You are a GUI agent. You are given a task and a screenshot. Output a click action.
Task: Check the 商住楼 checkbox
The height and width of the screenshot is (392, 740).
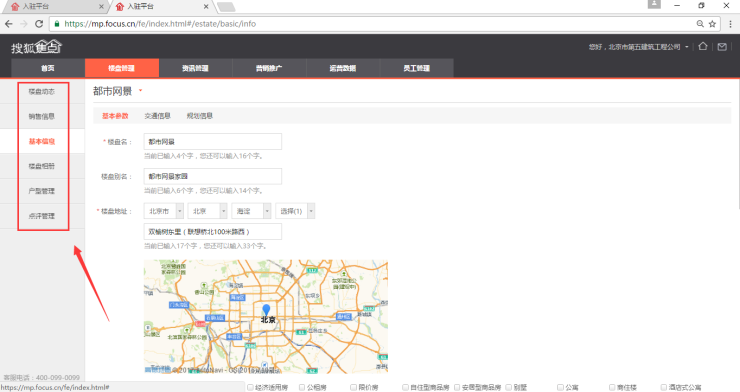click(x=612, y=387)
